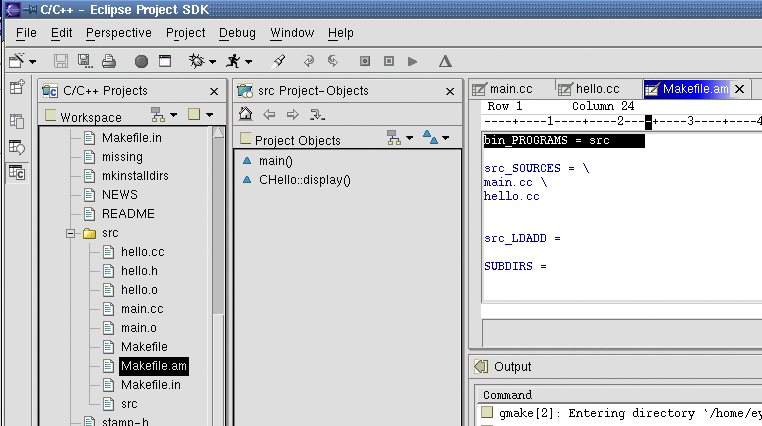
Task: Switch to the hello.cc editor tab
Action: pos(597,89)
